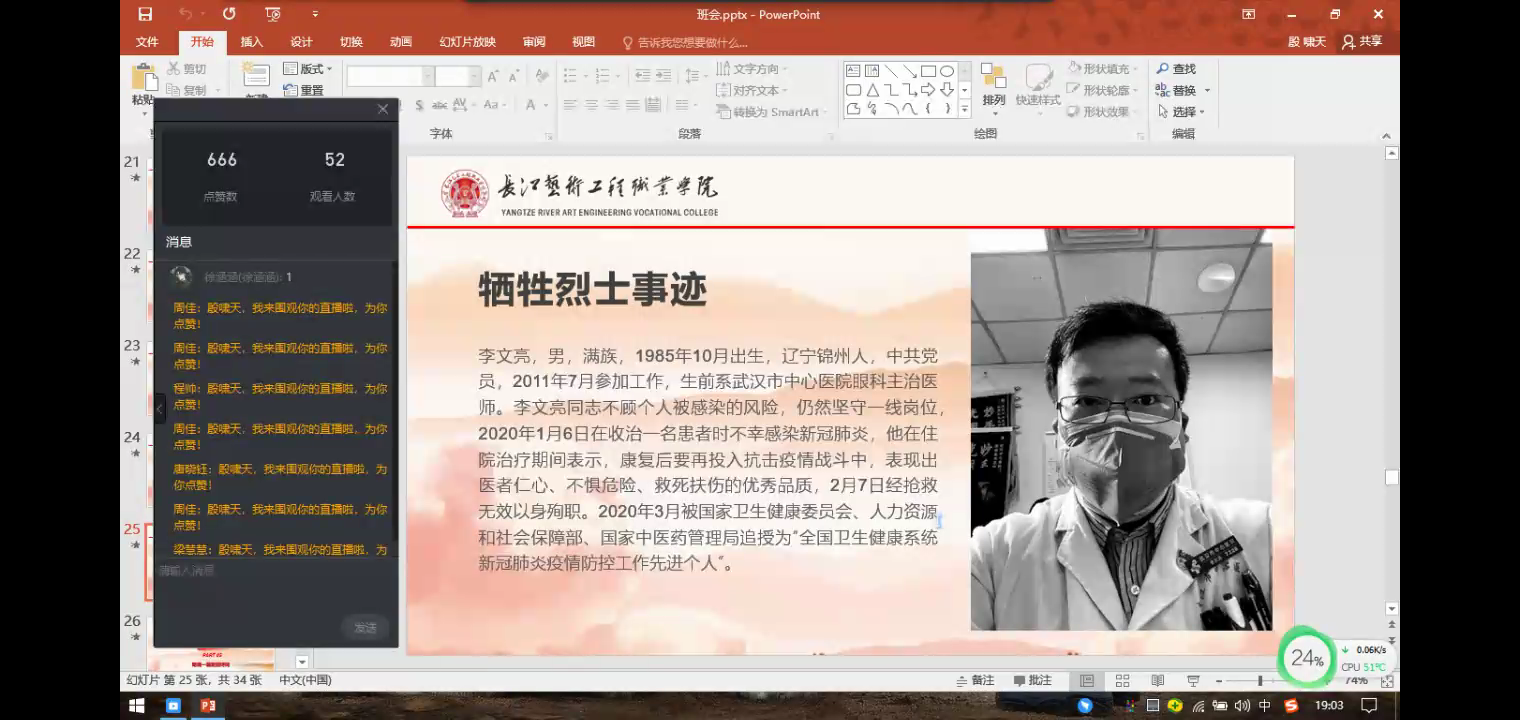Click the Decrease Indent icon
1520x720 pixels.
tap(643, 76)
